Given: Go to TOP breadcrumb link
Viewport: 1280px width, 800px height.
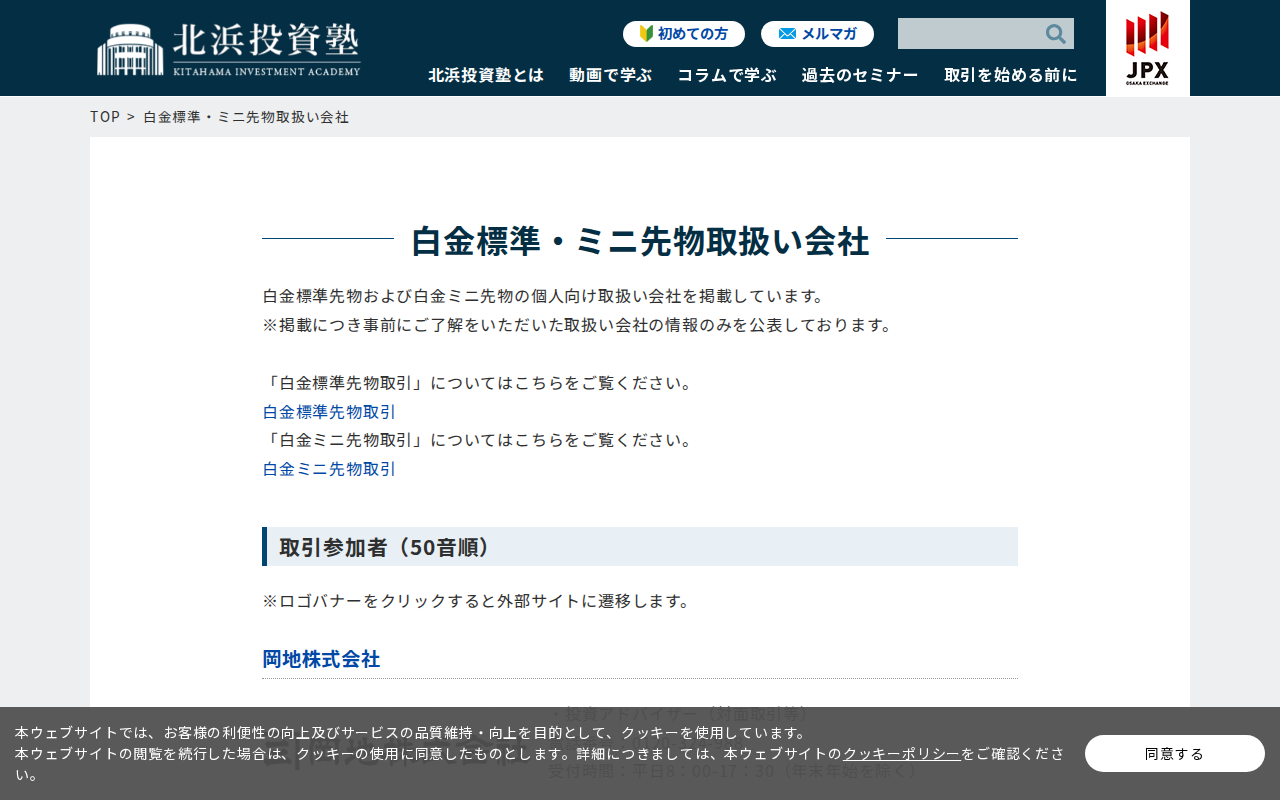Looking at the screenshot, I should coord(105,117).
